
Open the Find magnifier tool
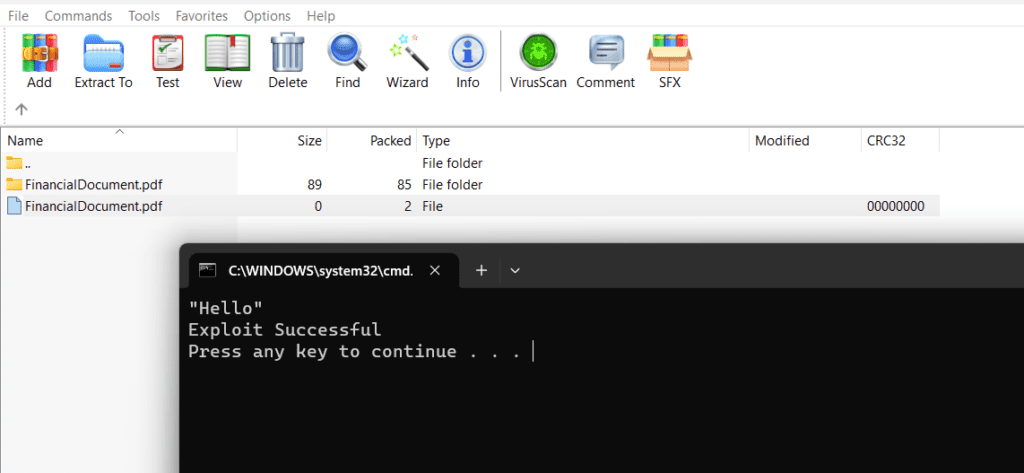point(347,61)
